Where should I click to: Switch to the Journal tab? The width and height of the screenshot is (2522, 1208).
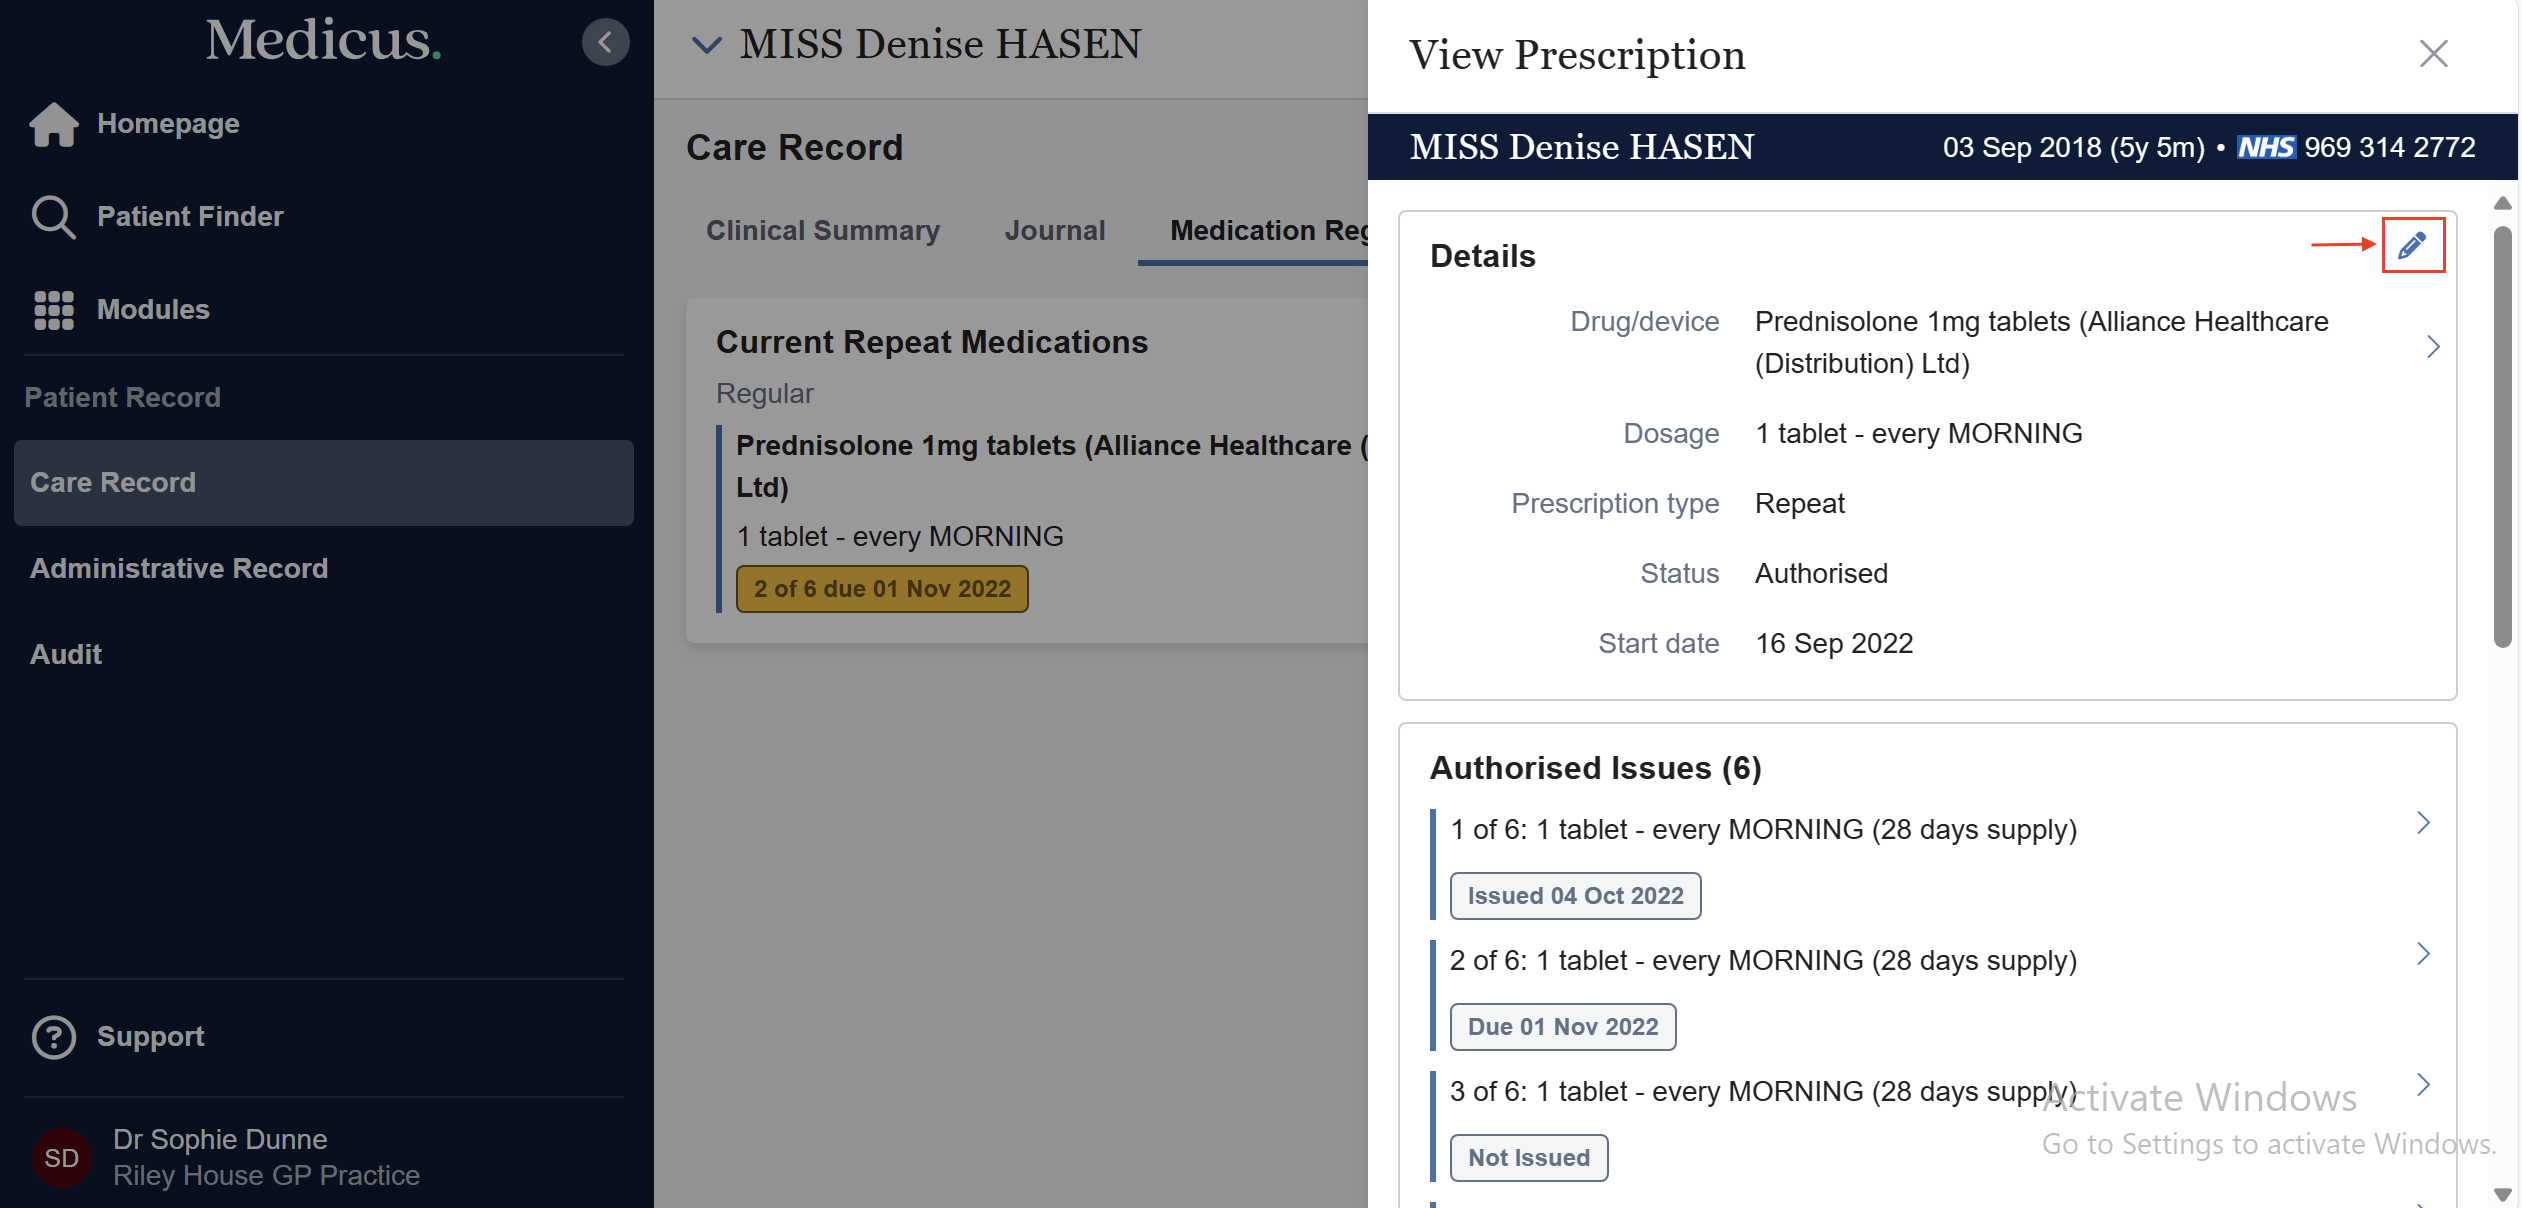(x=1054, y=230)
